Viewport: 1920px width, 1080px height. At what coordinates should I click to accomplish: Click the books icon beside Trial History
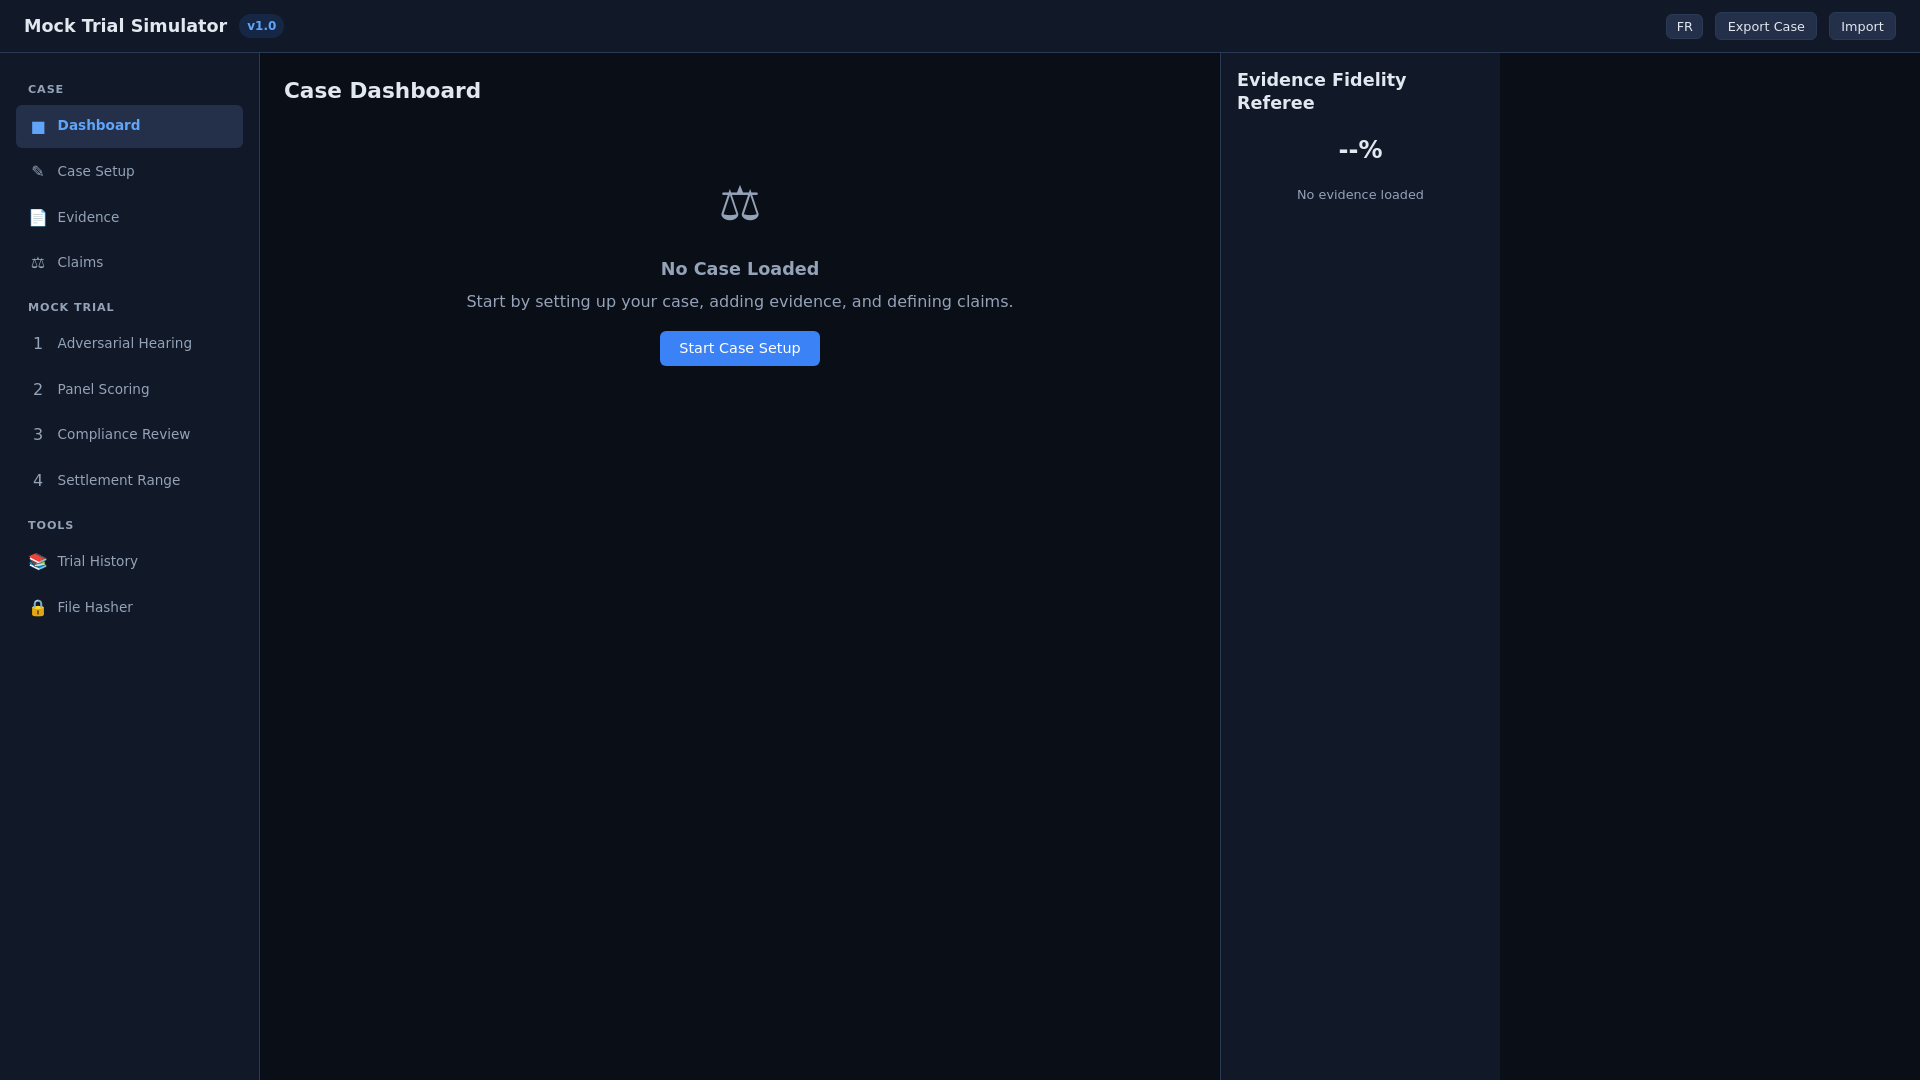point(38,562)
